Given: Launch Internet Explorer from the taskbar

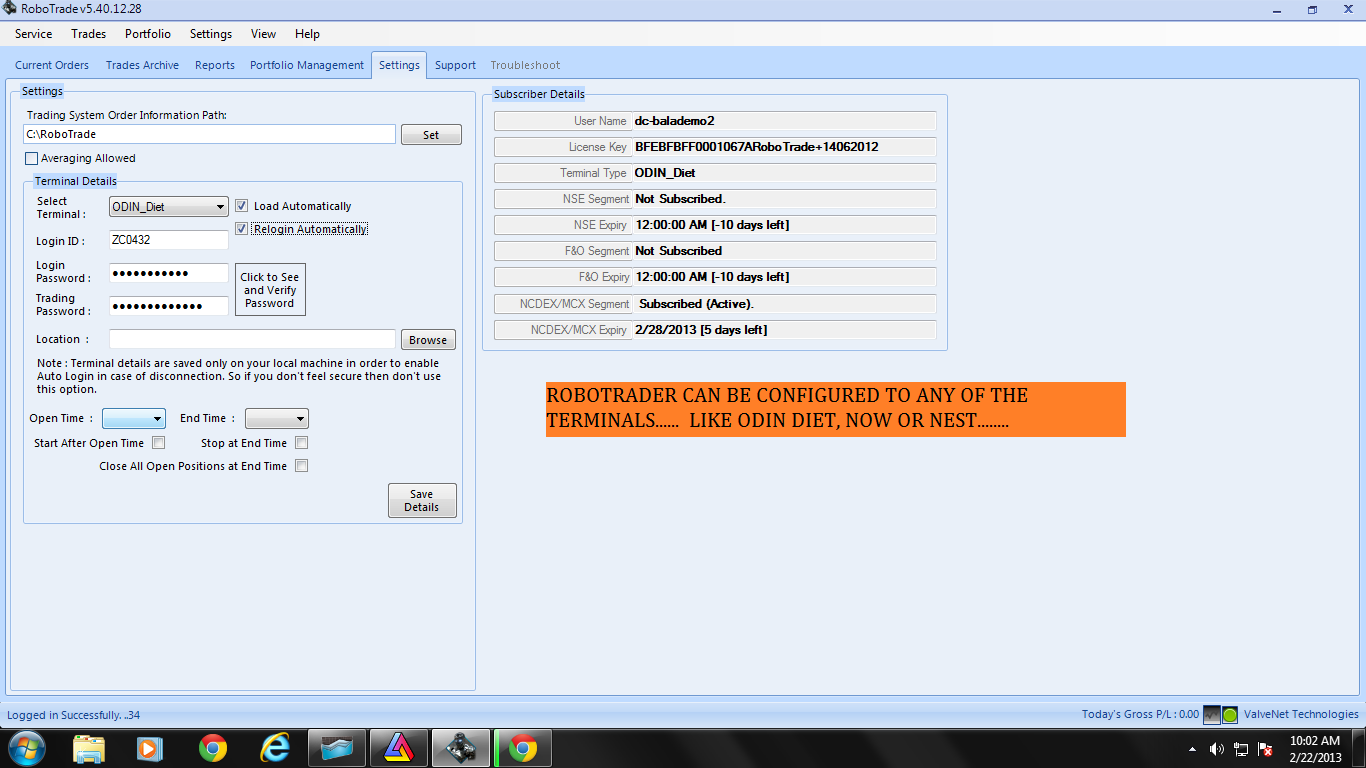Looking at the screenshot, I should tap(274, 748).
